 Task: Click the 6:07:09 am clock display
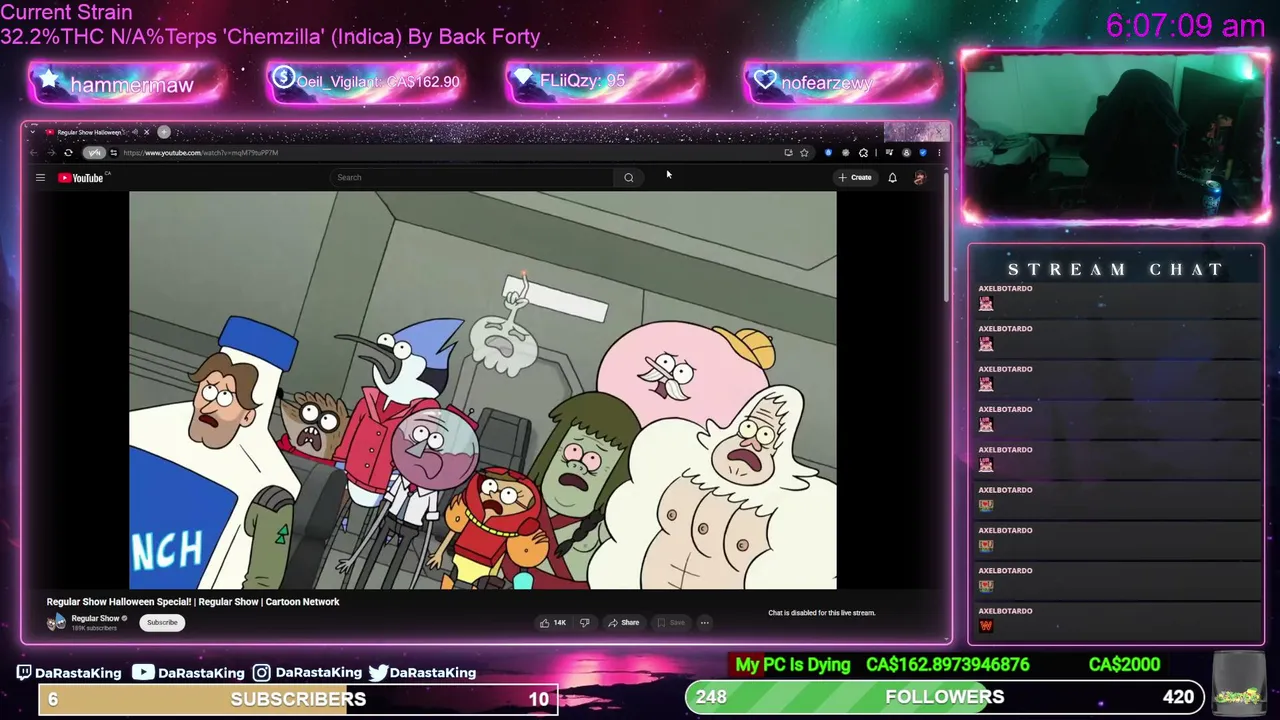1185,26
